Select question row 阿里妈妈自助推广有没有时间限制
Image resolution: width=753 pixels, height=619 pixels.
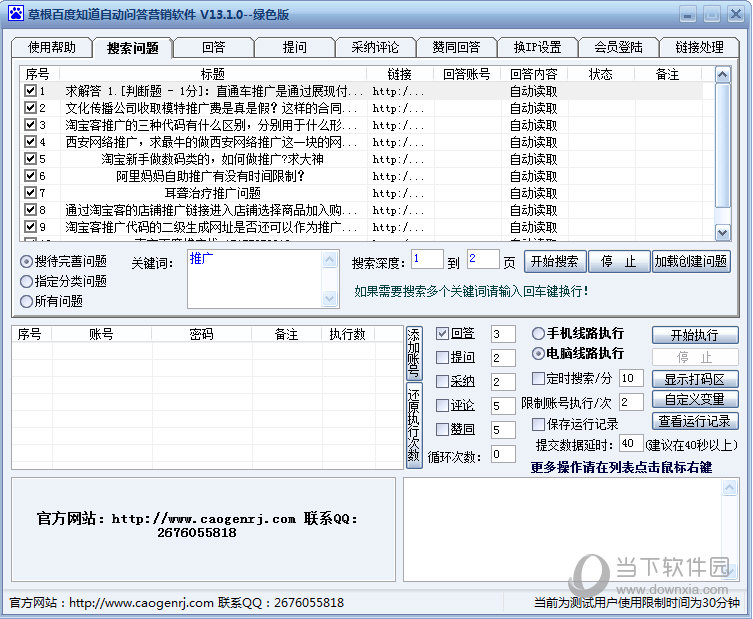click(x=360, y=176)
